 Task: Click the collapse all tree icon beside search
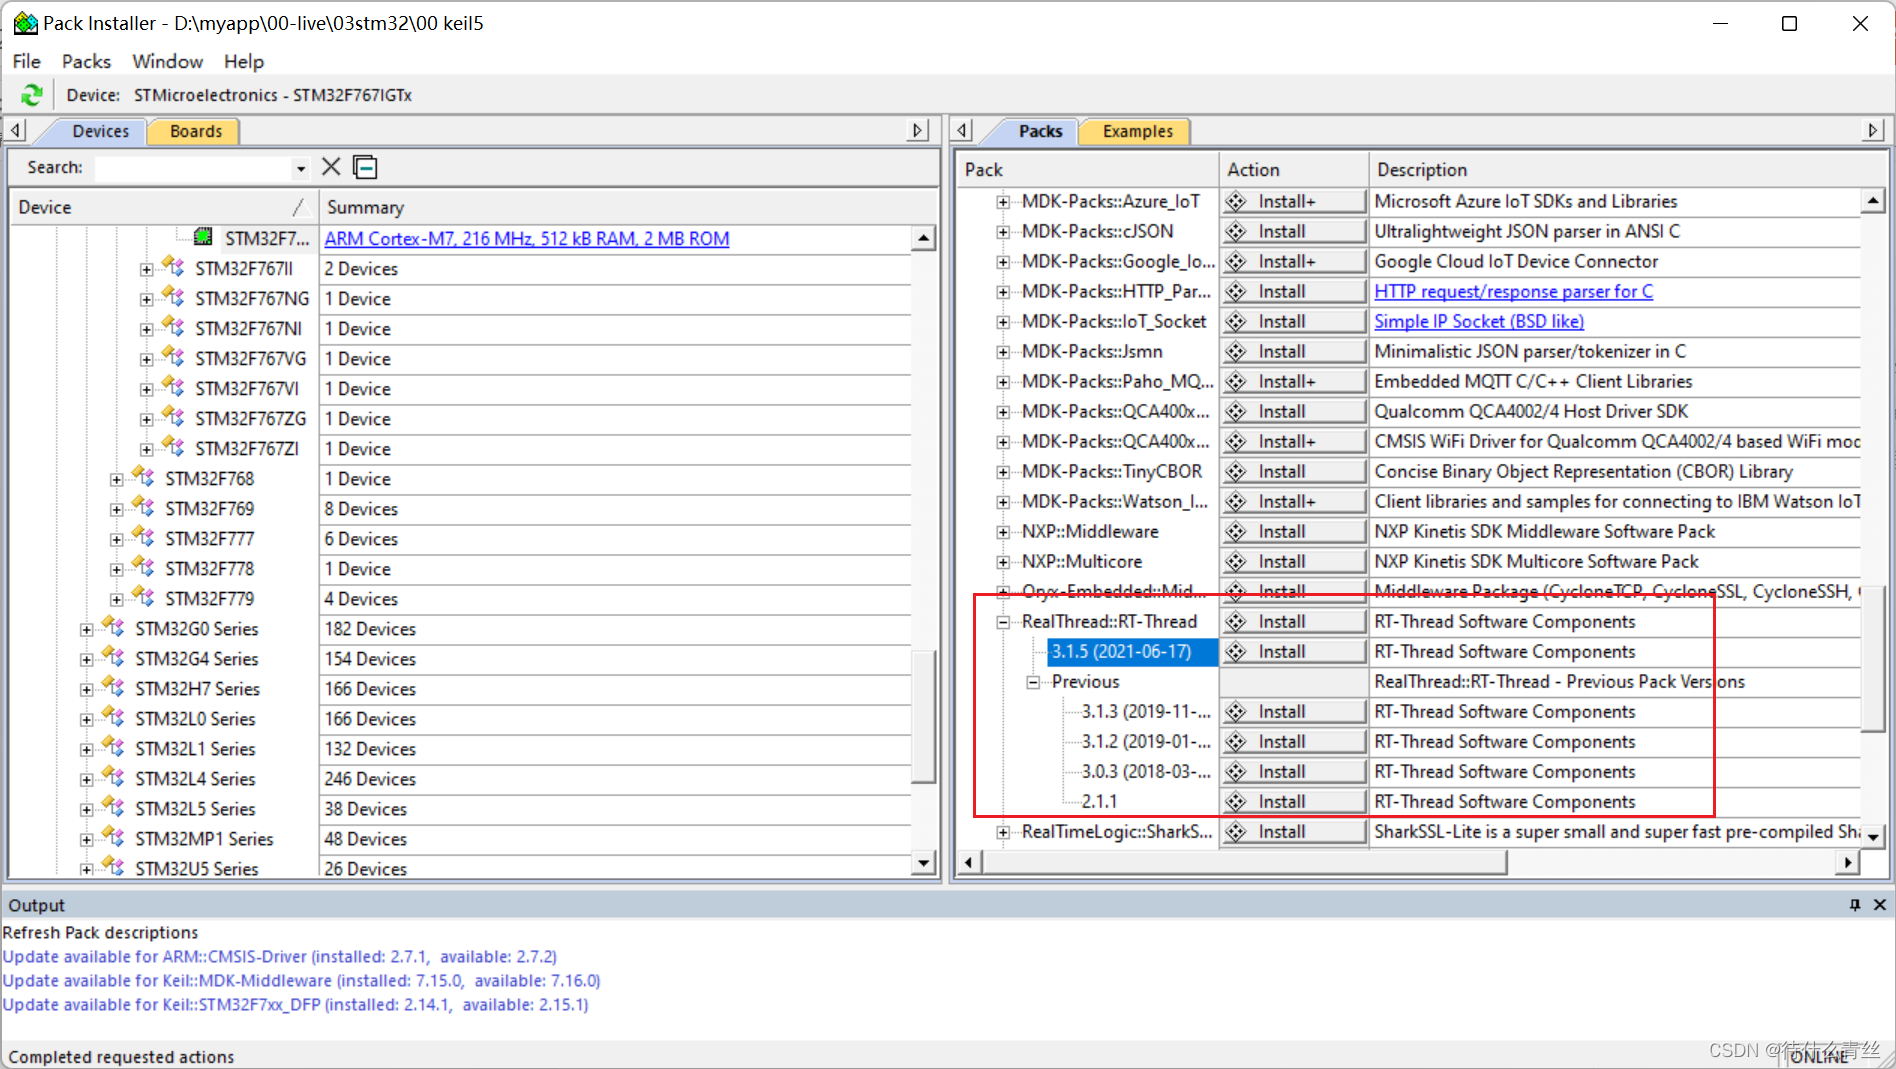pos(365,167)
